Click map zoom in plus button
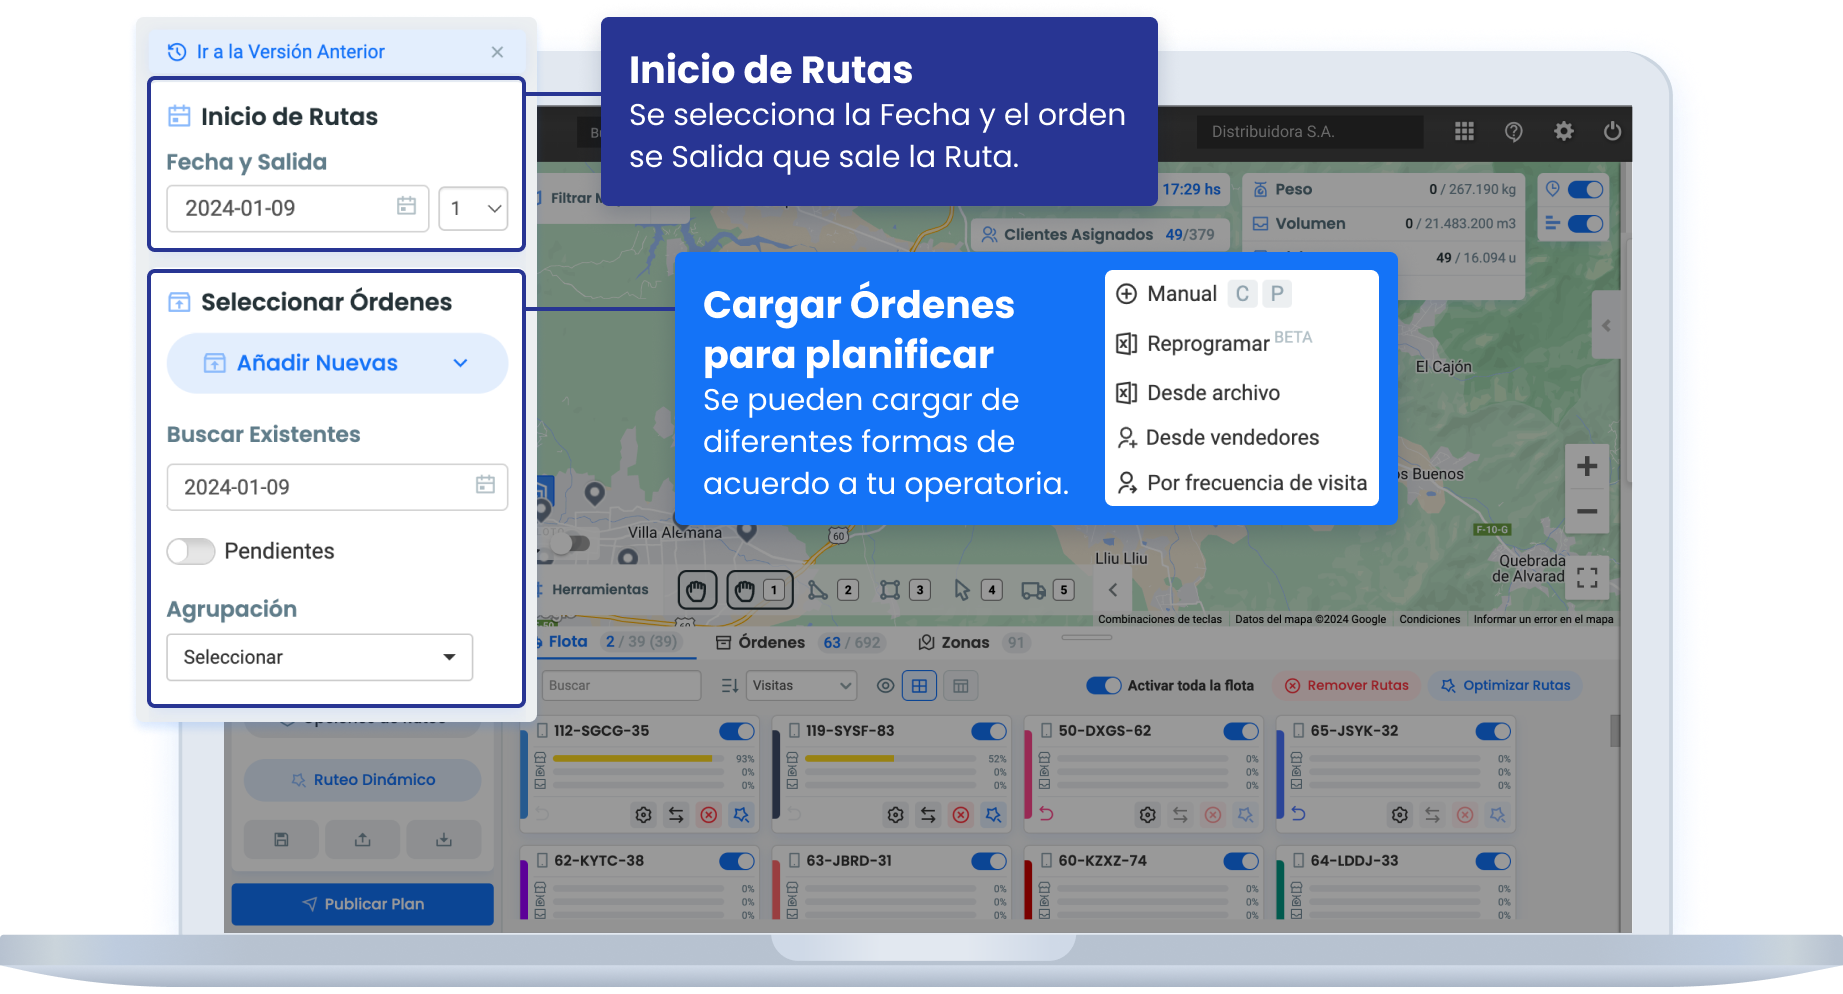The height and width of the screenshot is (994, 1843). (1586, 466)
